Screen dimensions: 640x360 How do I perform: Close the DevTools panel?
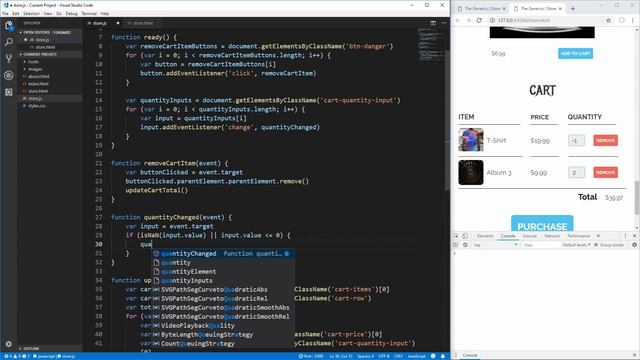click(634, 236)
